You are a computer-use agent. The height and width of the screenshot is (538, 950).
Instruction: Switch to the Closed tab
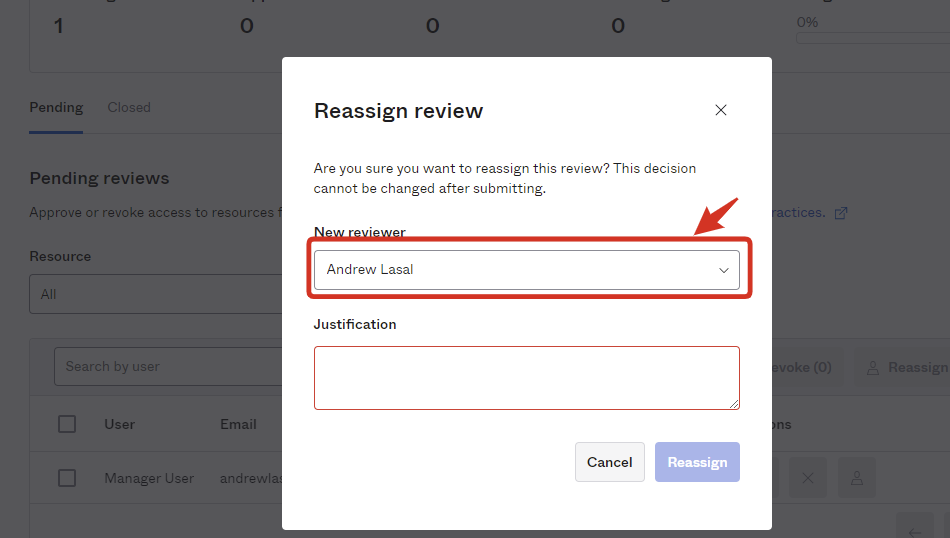pos(129,107)
